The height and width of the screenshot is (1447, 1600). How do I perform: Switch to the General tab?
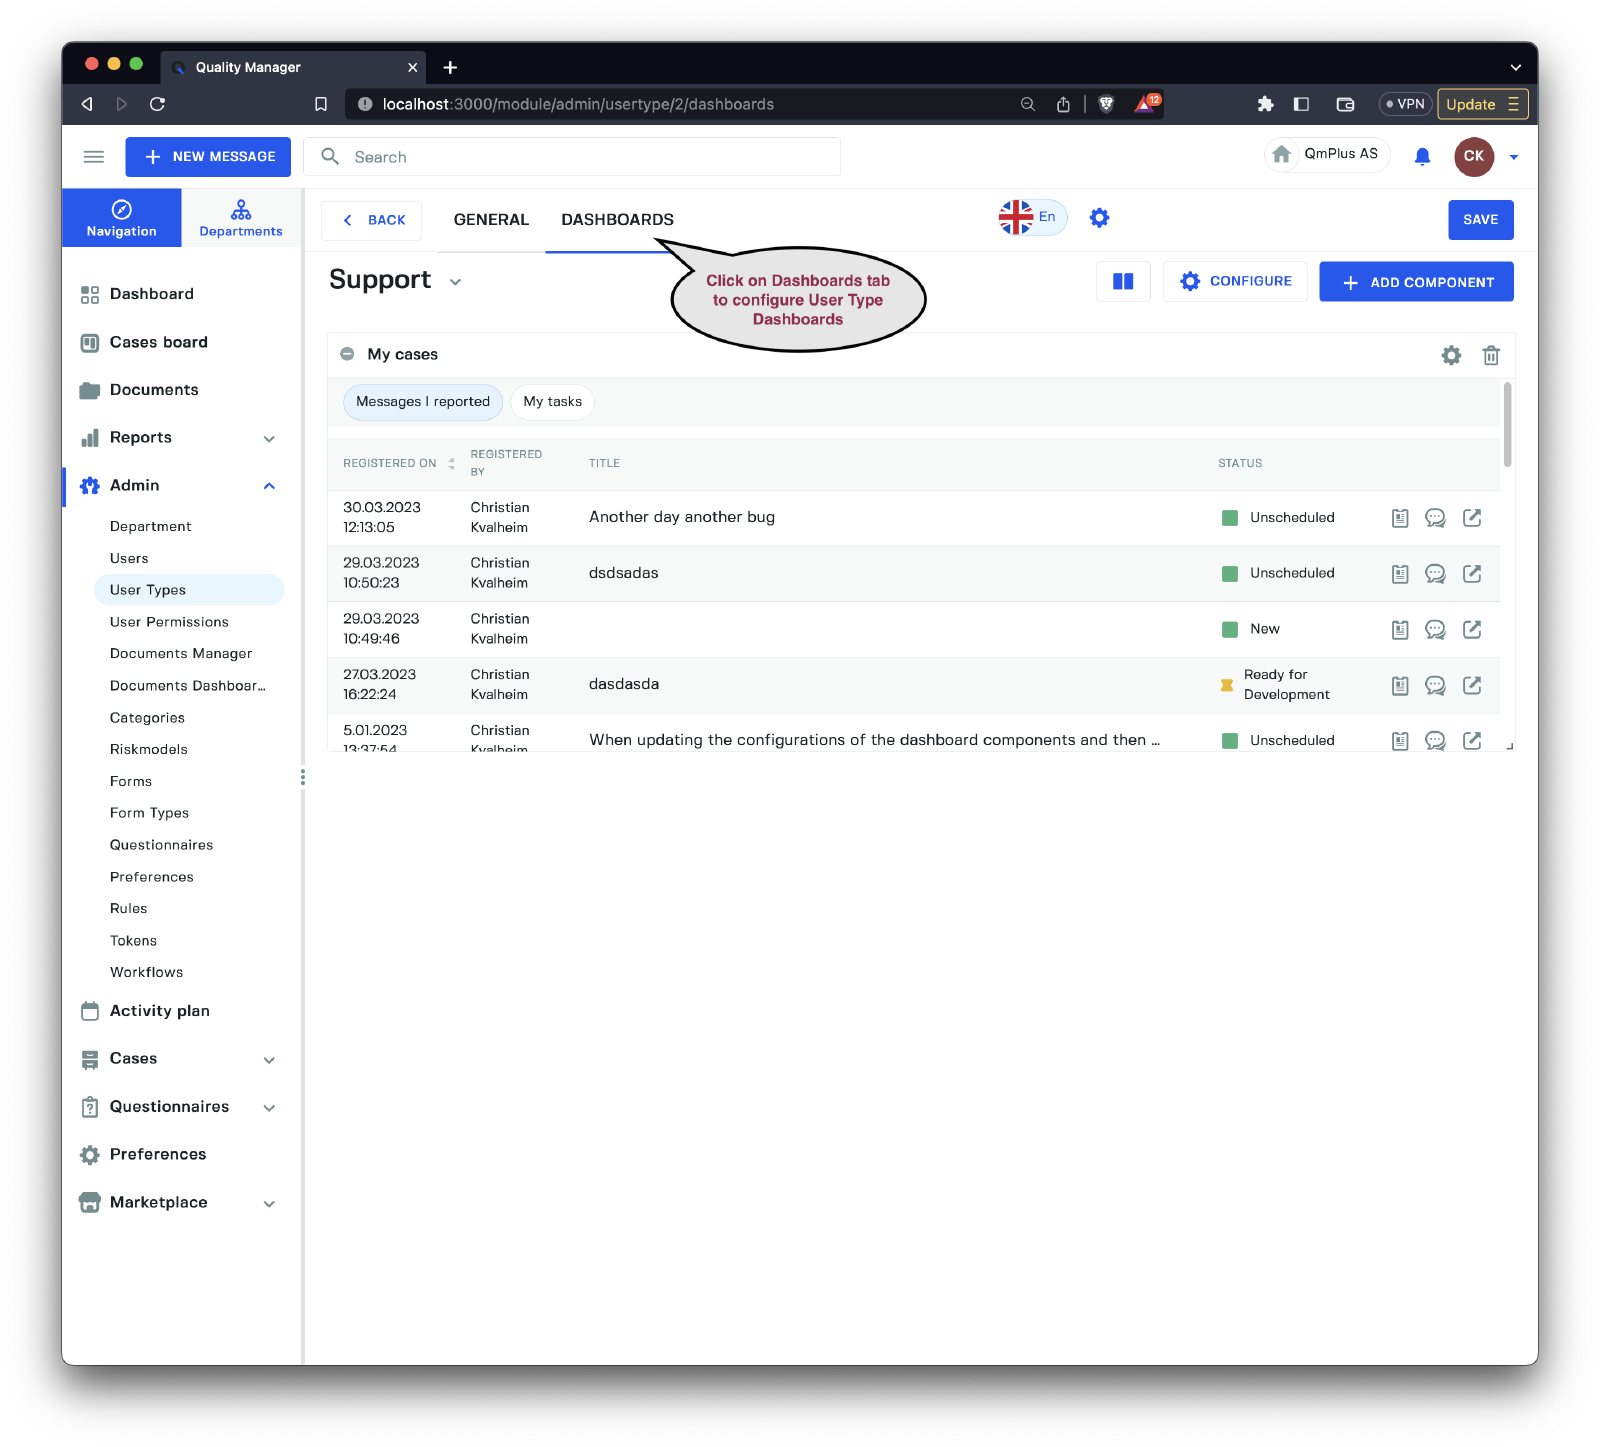pyautogui.click(x=491, y=220)
